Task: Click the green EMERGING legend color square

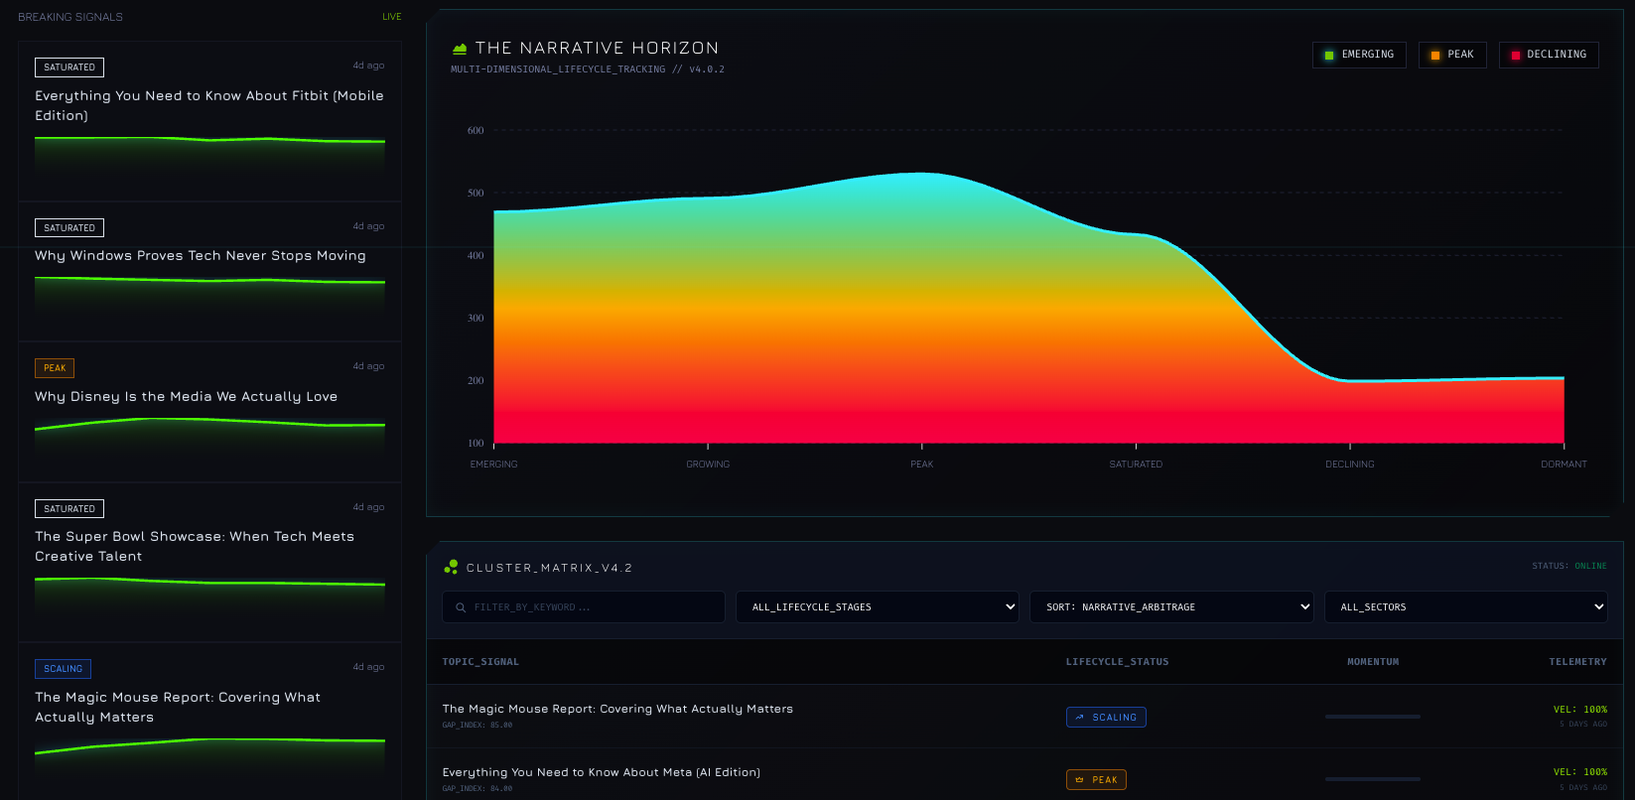Action: (x=1329, y=55)
